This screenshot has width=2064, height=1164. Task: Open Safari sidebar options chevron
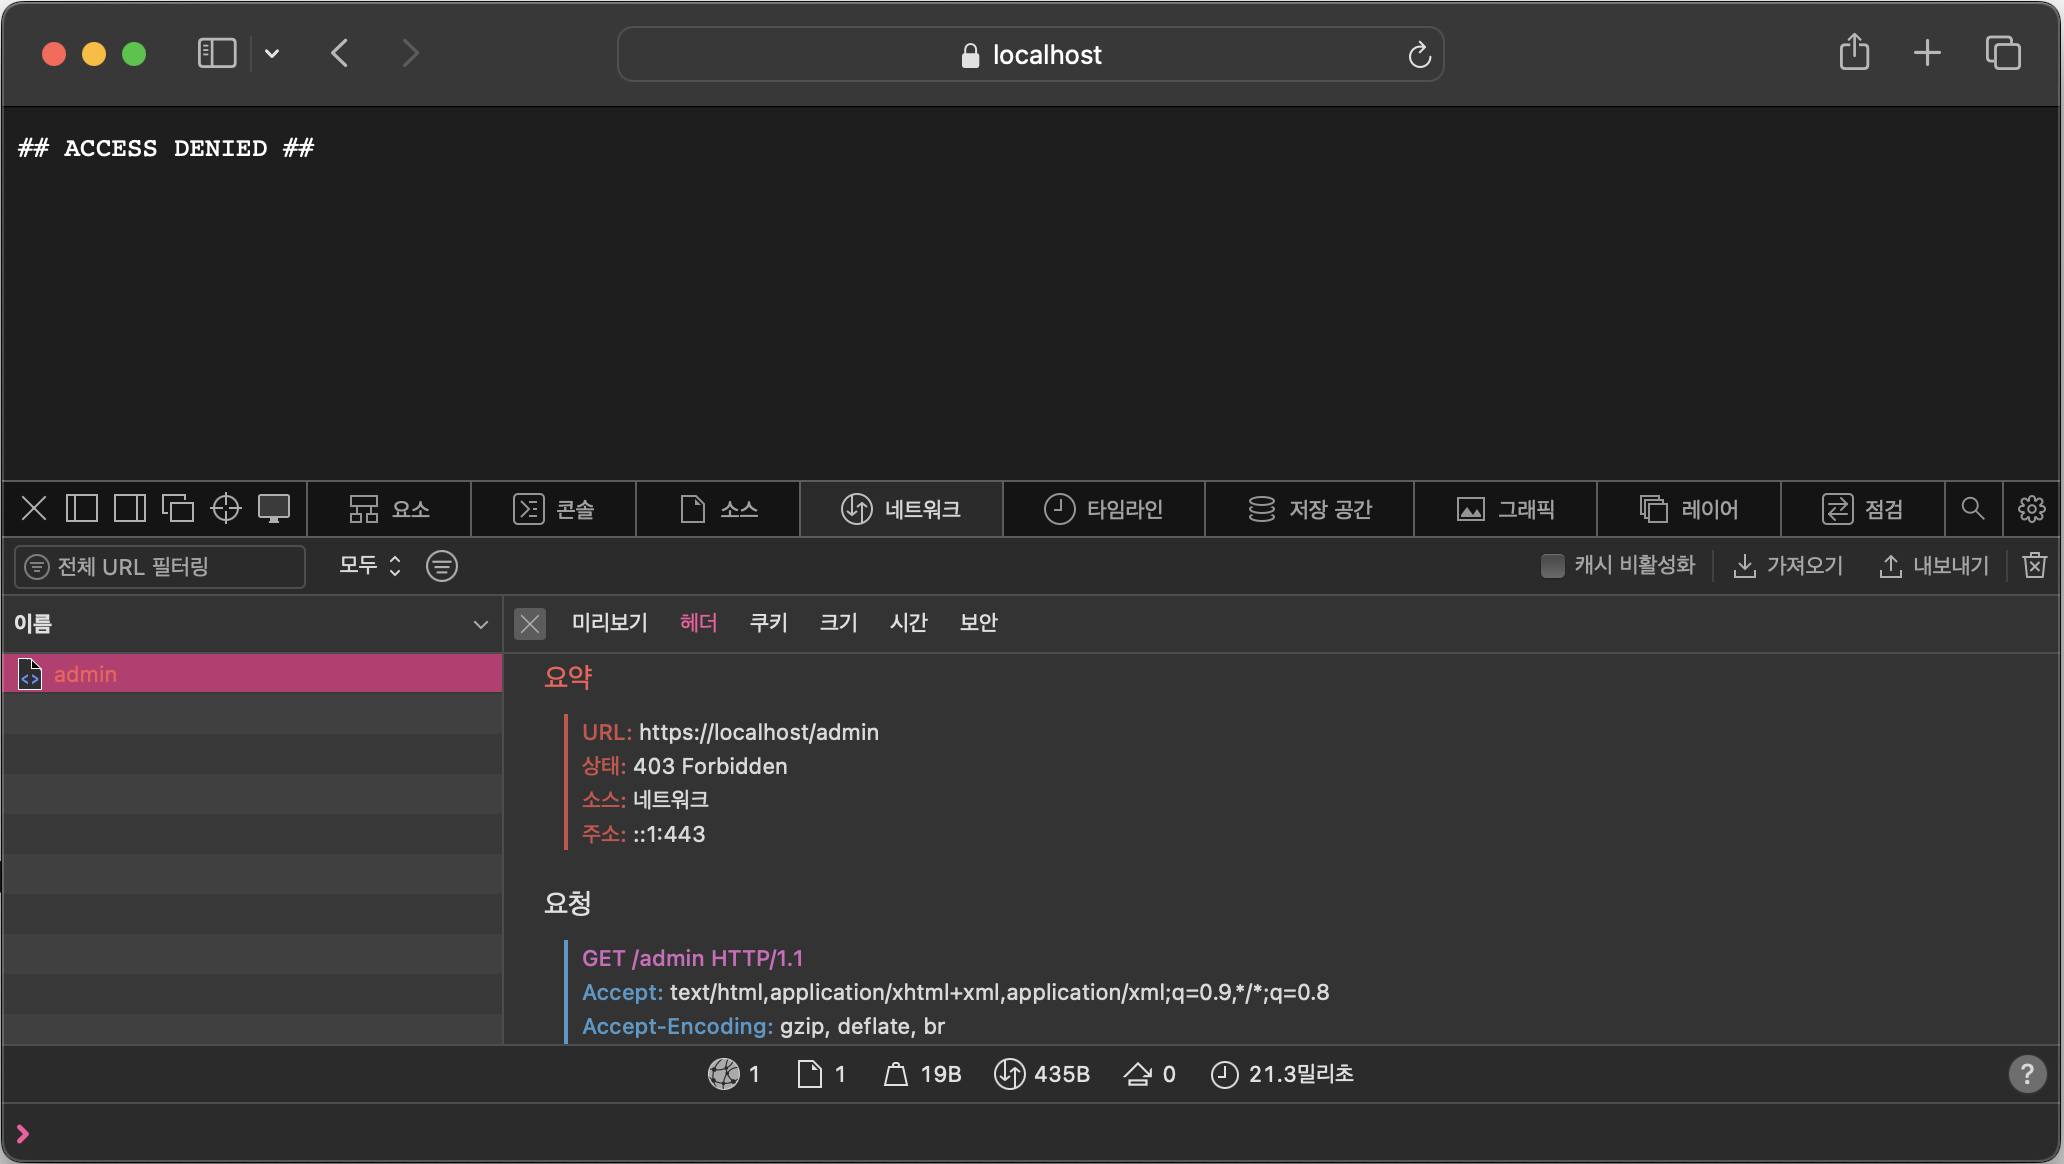coord(272,54)
